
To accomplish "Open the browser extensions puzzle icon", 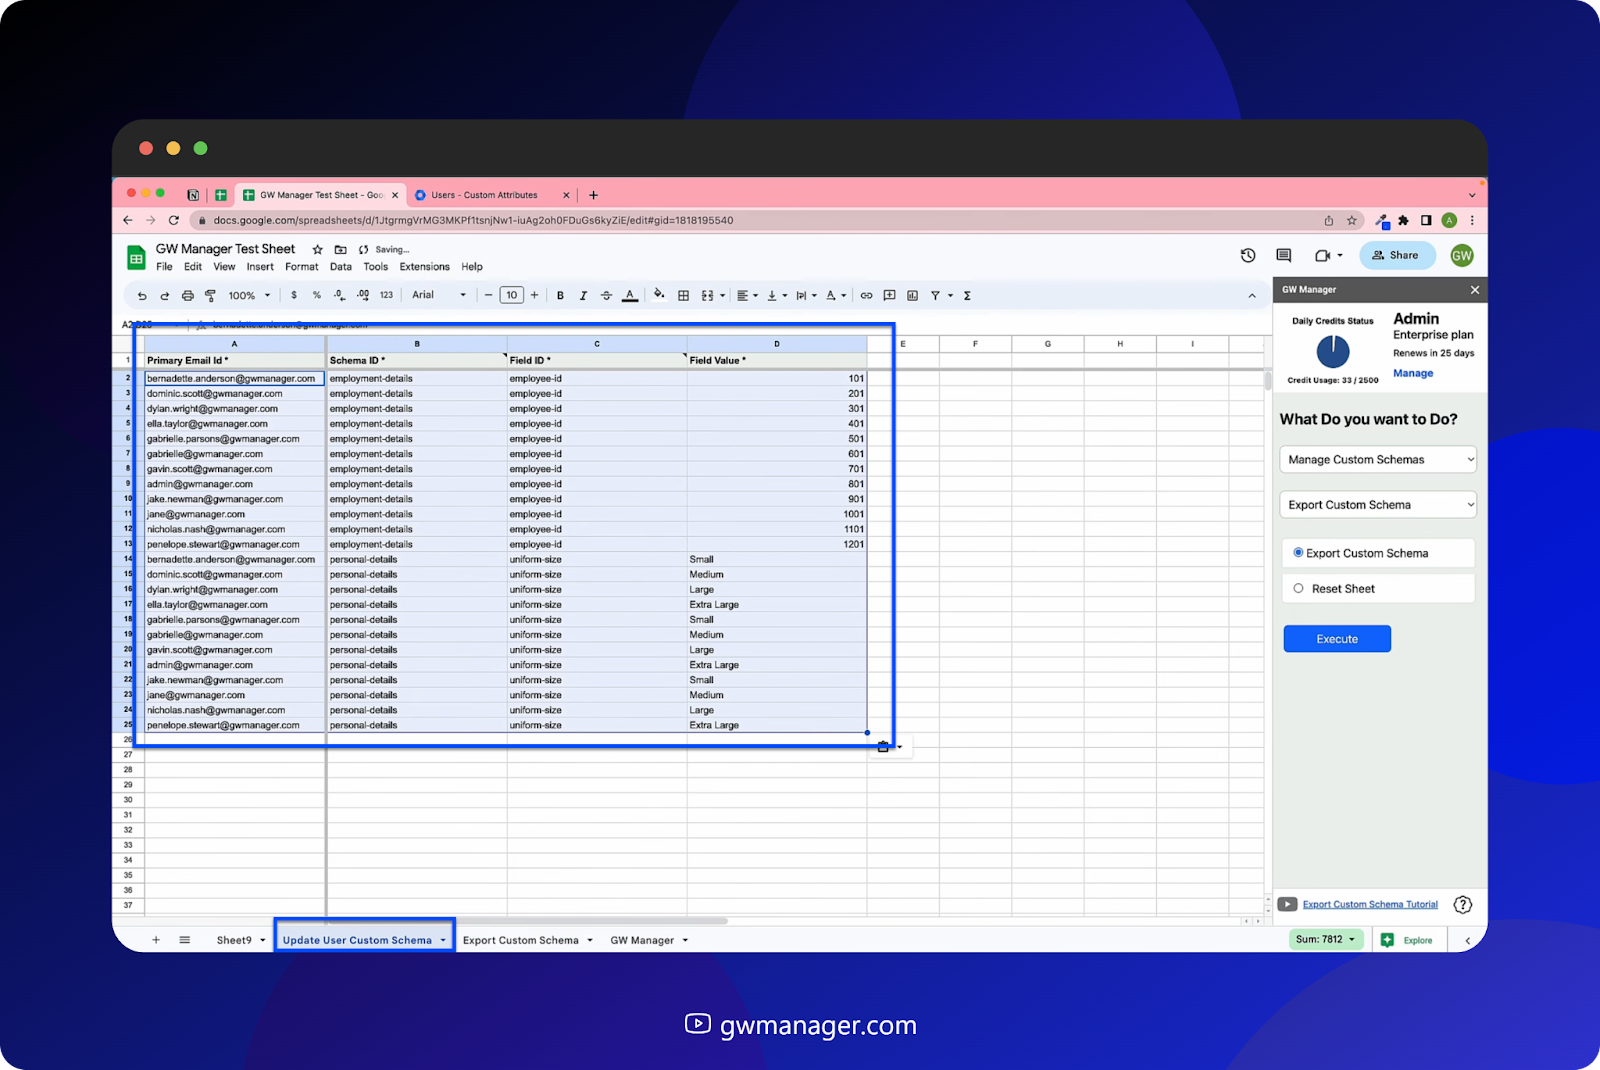I will (x=1404, y=221).
